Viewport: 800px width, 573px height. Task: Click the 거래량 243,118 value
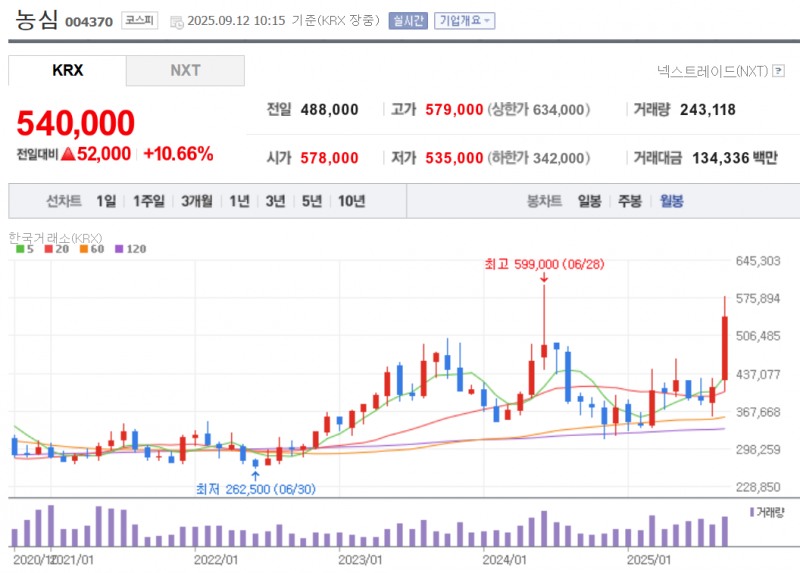point(708,110)
